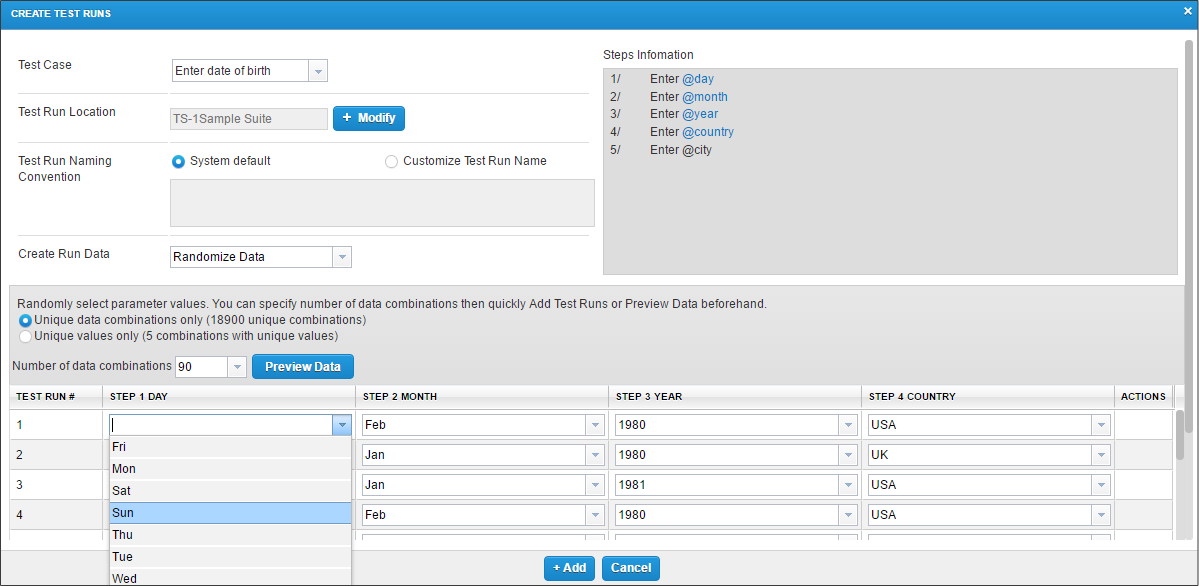Expand the month dropdown in row 1
Viewport: 1199px width, 586px height.
595,425
